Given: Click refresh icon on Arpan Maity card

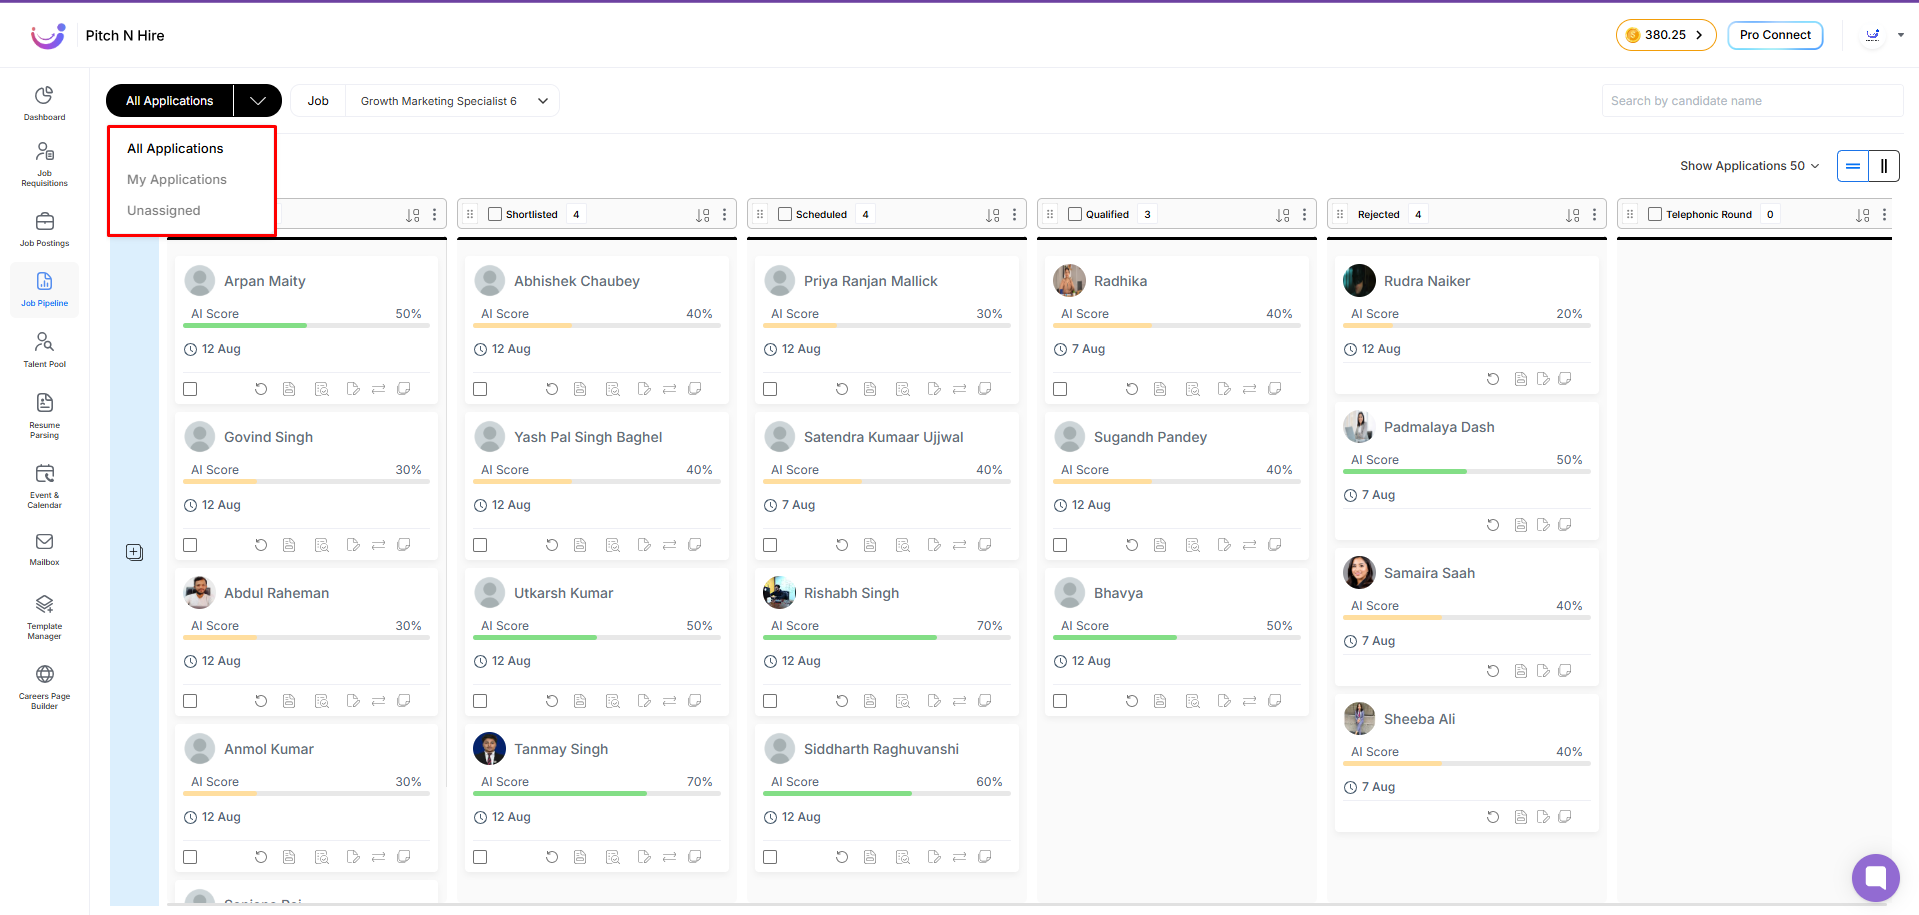Looking at the screenshot, I should point(261,389).
